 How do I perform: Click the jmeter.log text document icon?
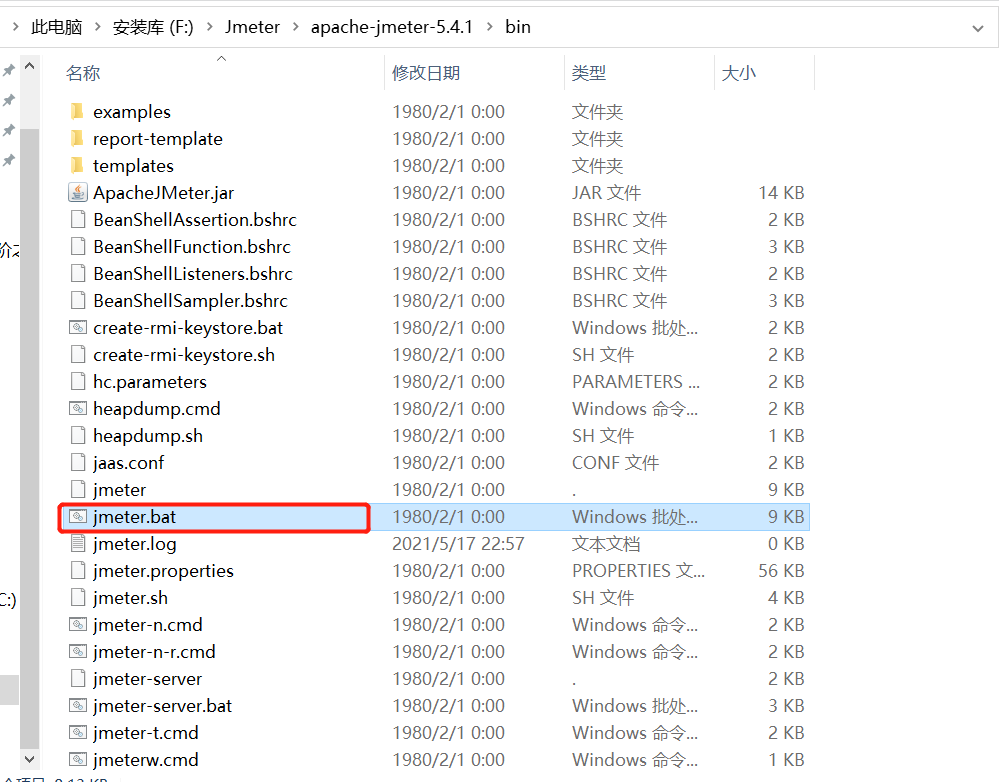pyautogui.click(x=78, y=544)
